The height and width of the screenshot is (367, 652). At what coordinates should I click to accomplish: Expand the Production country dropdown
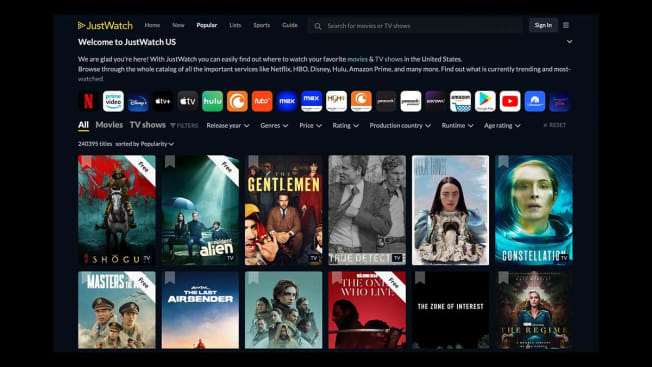pos(400,126)
